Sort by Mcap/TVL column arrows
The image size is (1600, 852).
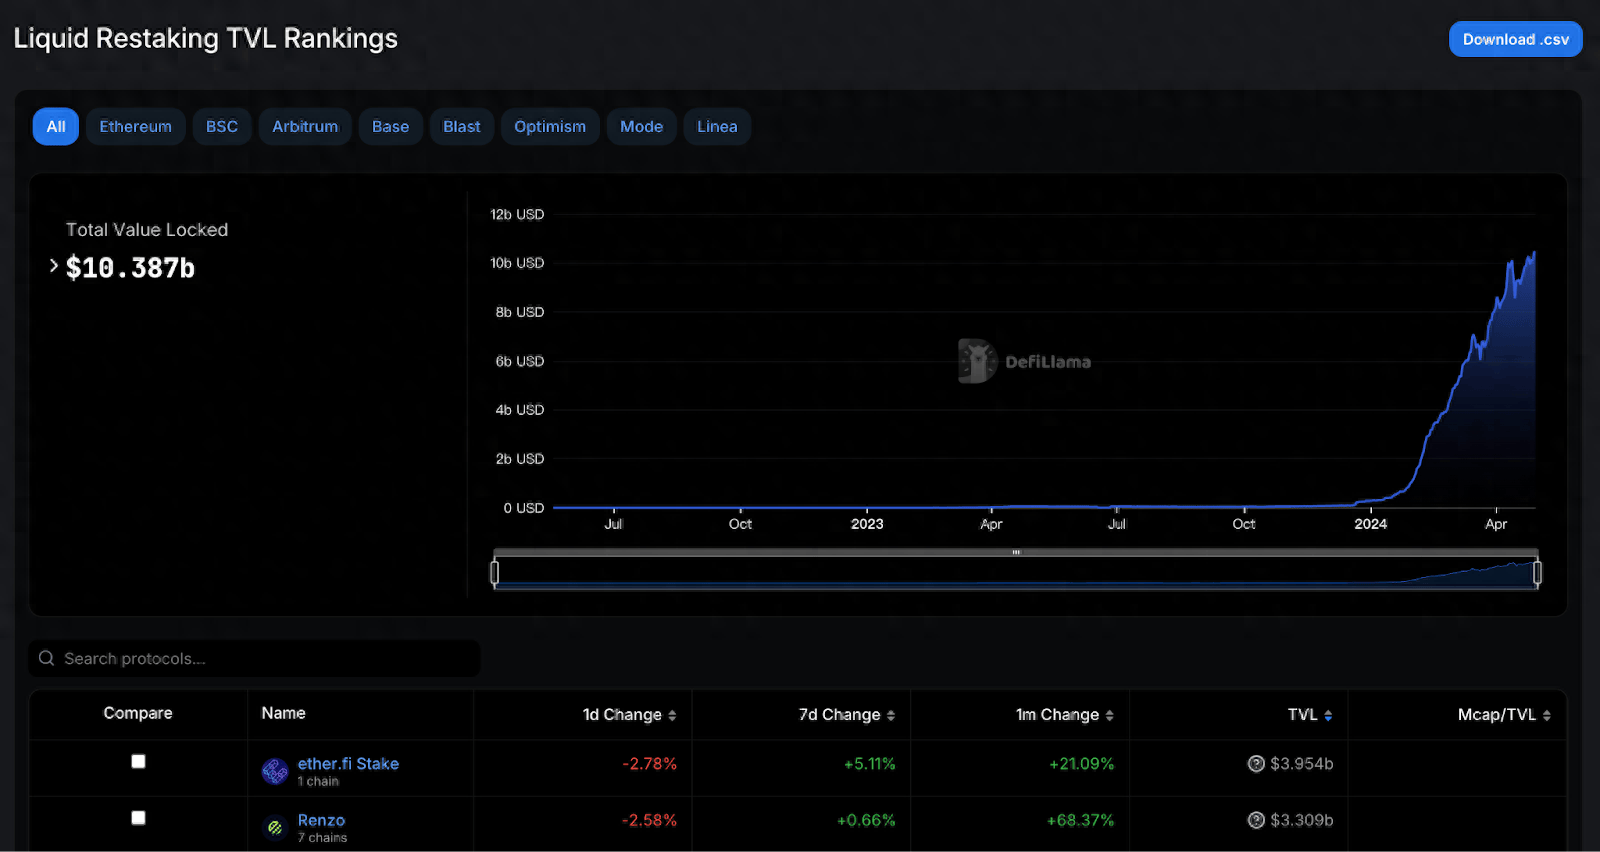(x=1546, y=715)
